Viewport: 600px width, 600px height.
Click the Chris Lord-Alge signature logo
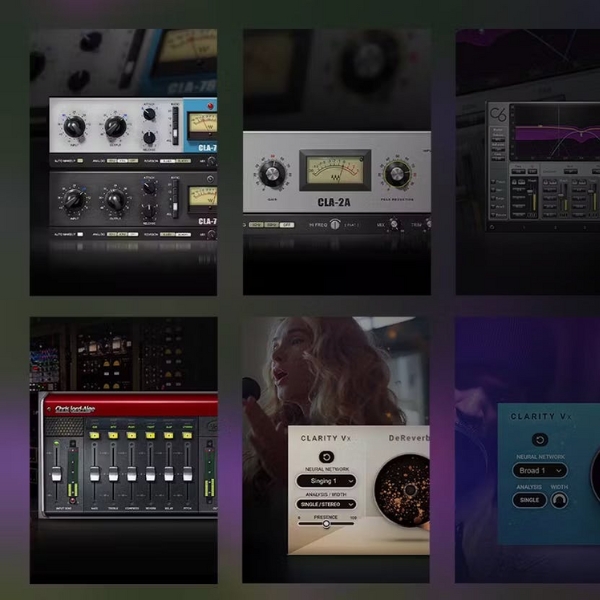coord(75,409)
